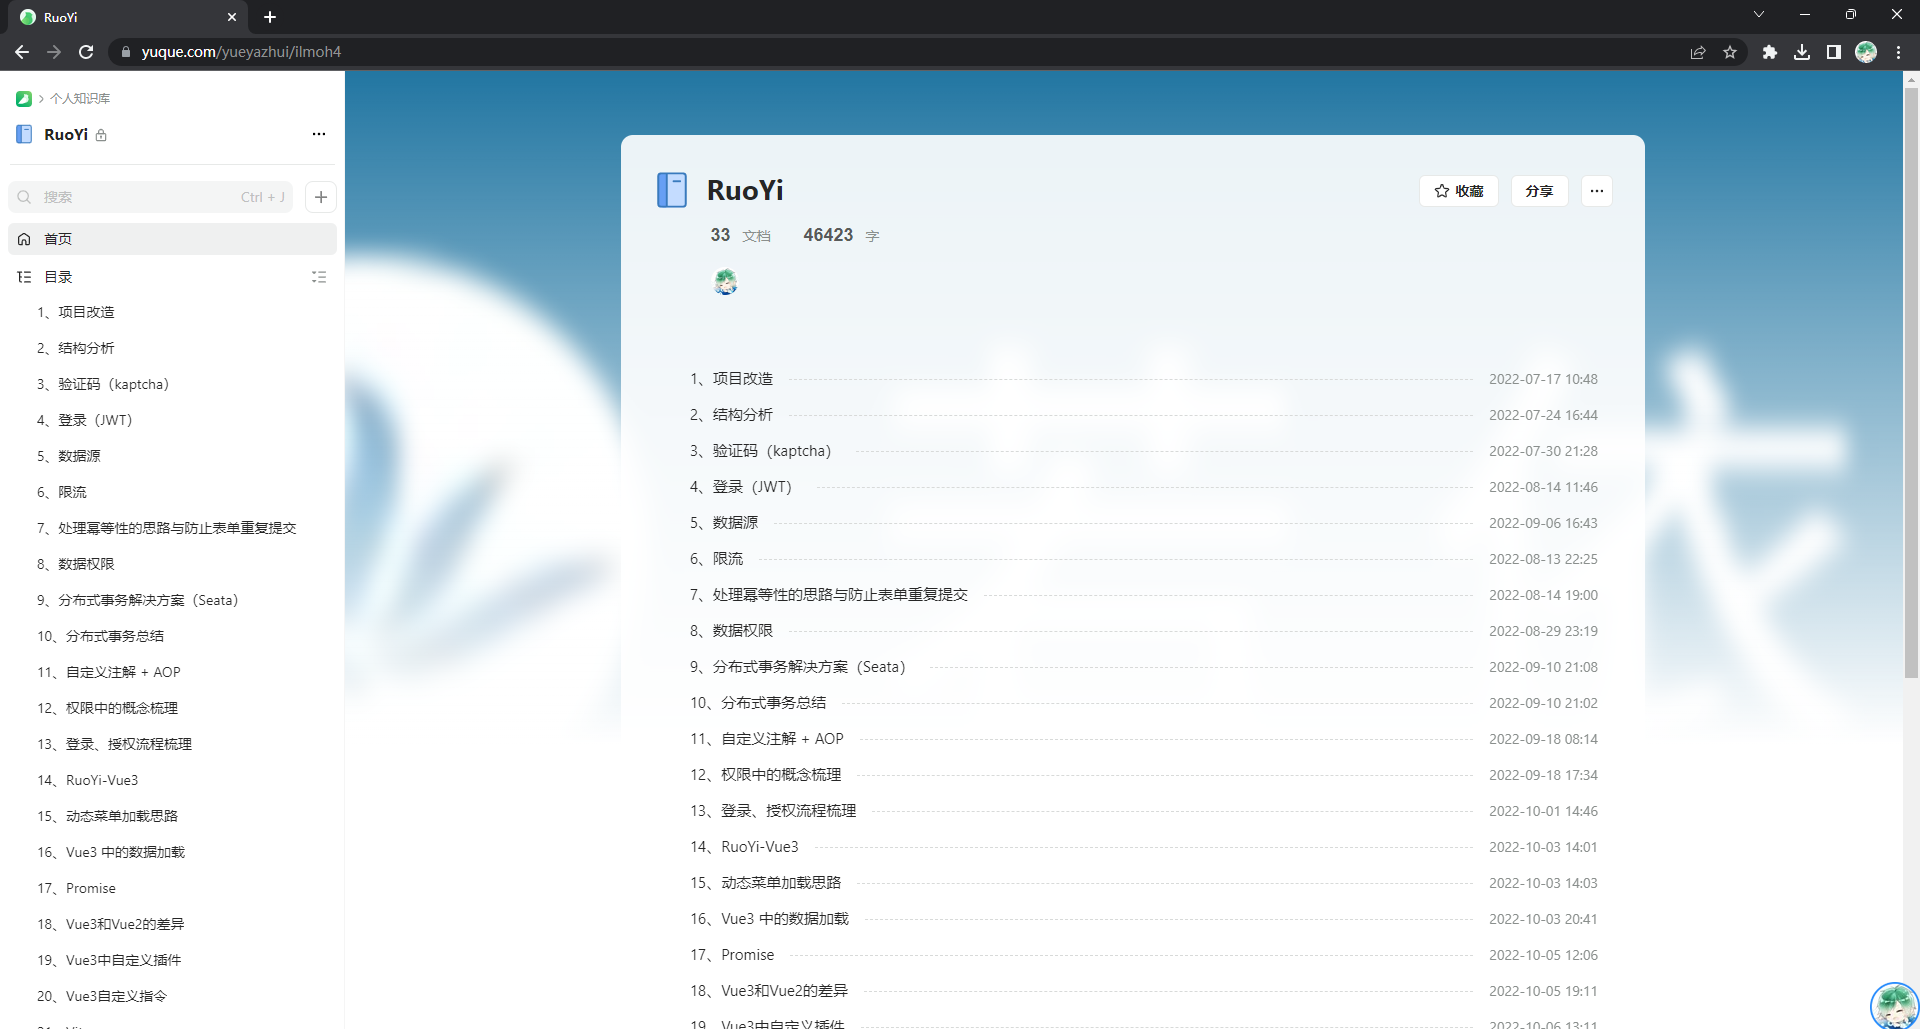
Task: Open a new tab with plus button
Action: coord(270,17)
